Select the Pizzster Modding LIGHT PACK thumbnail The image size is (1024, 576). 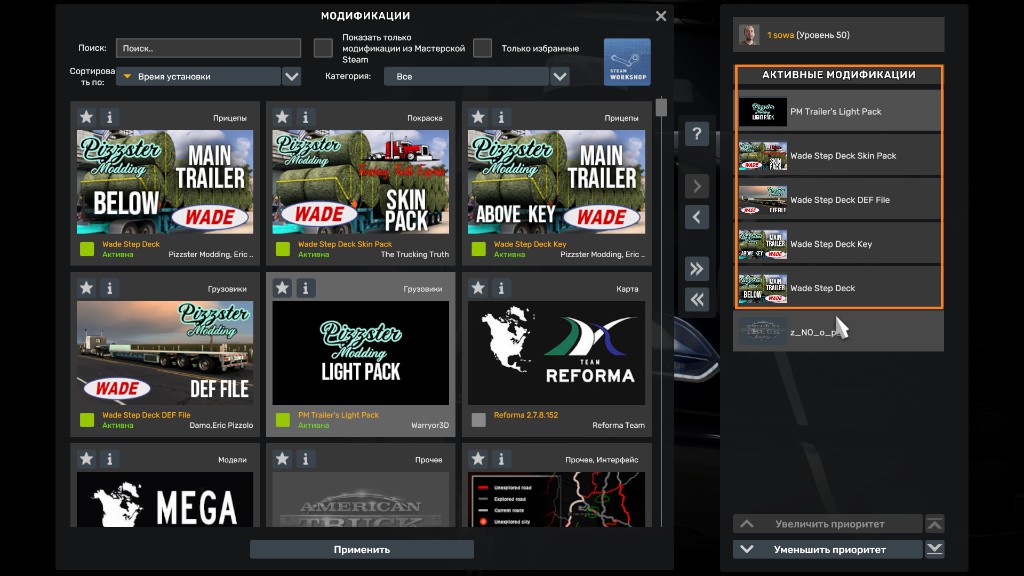[x=360, y=353]
